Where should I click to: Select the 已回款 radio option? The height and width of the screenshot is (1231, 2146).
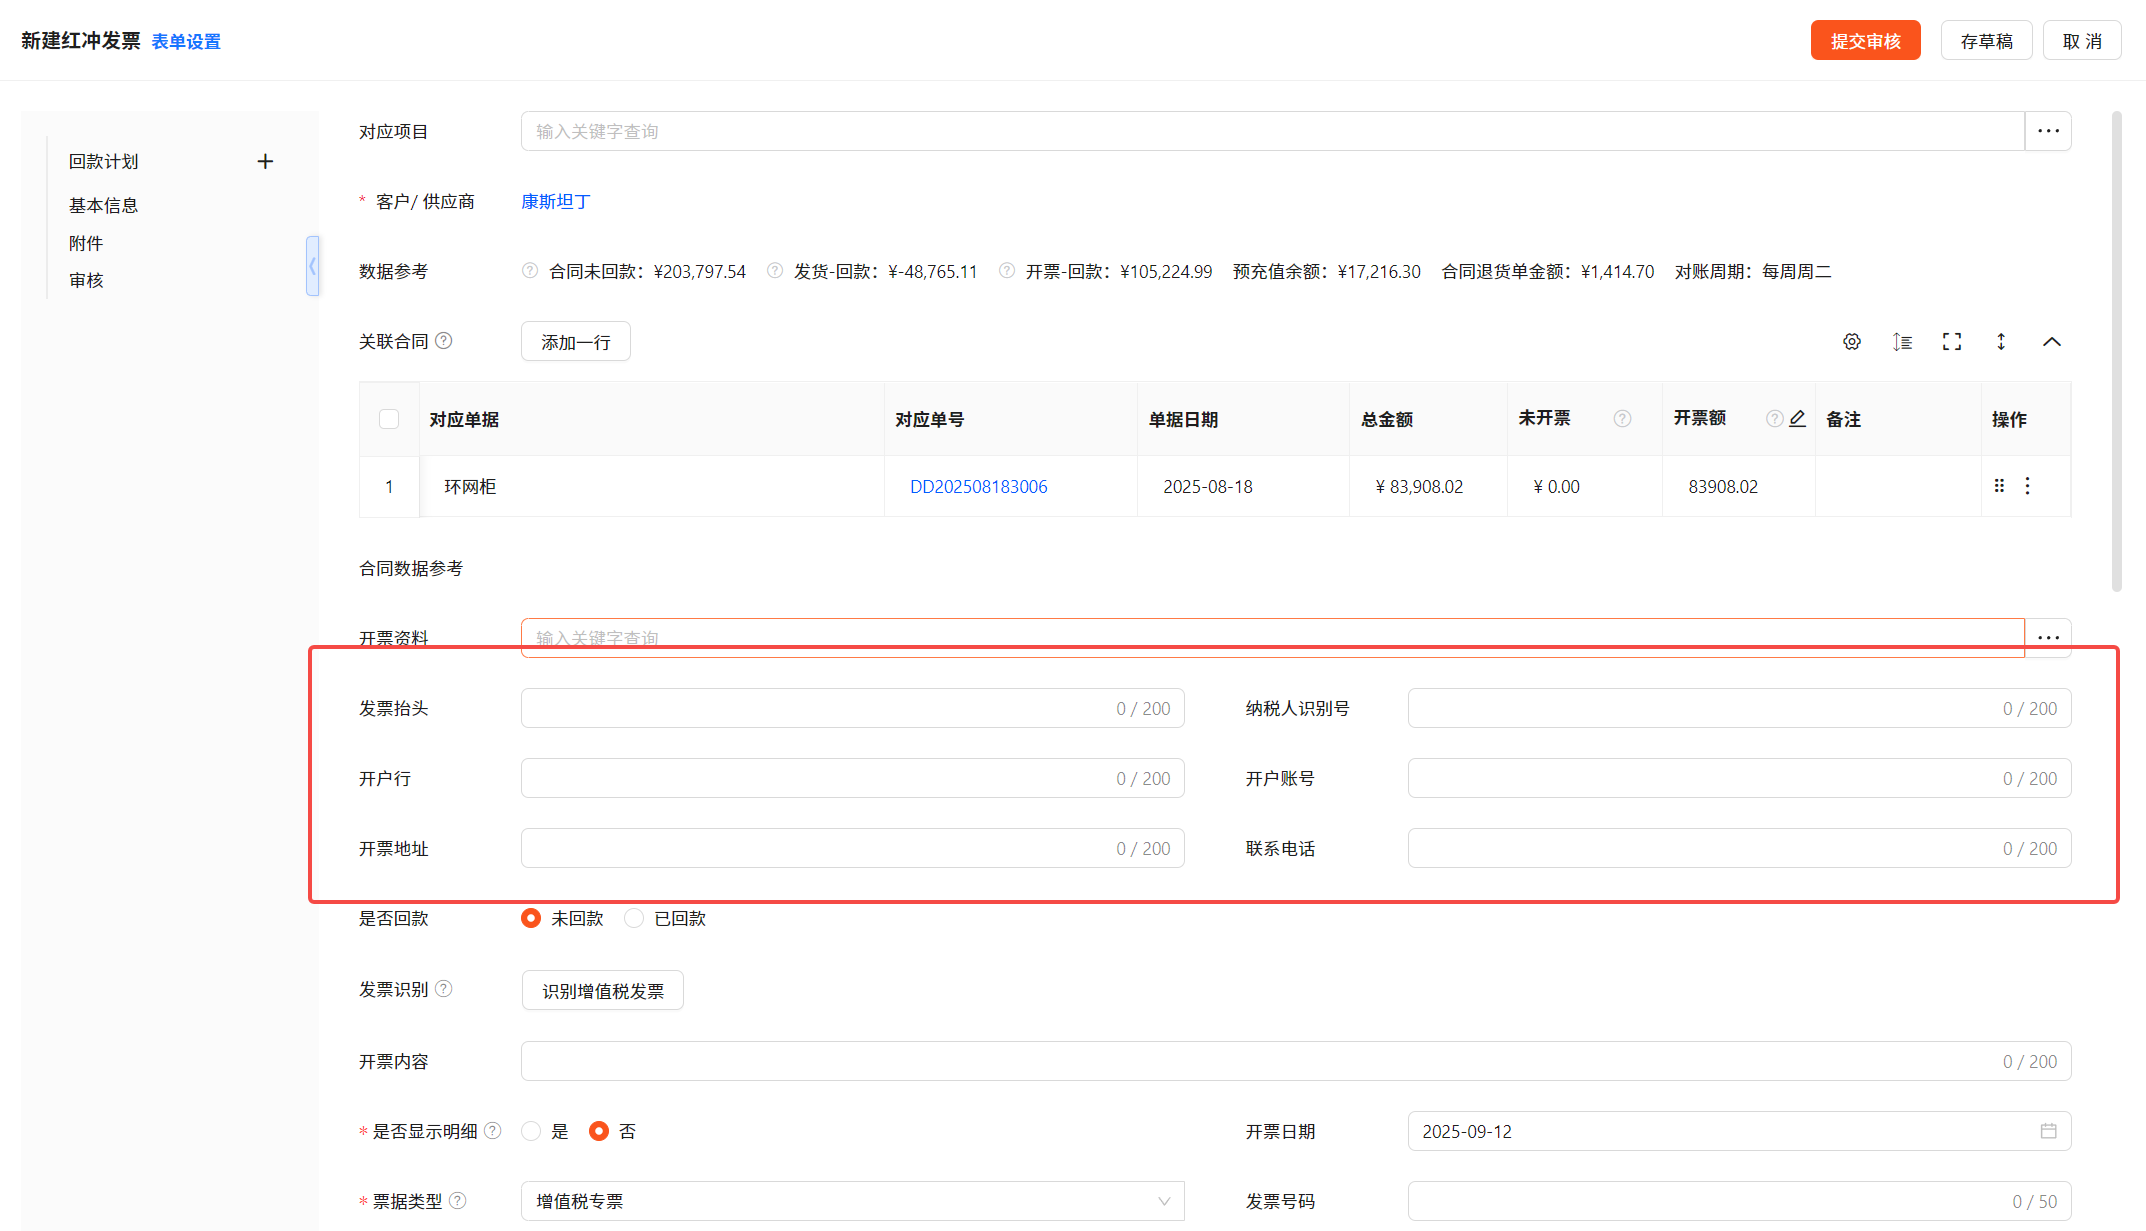click(634, 918)
